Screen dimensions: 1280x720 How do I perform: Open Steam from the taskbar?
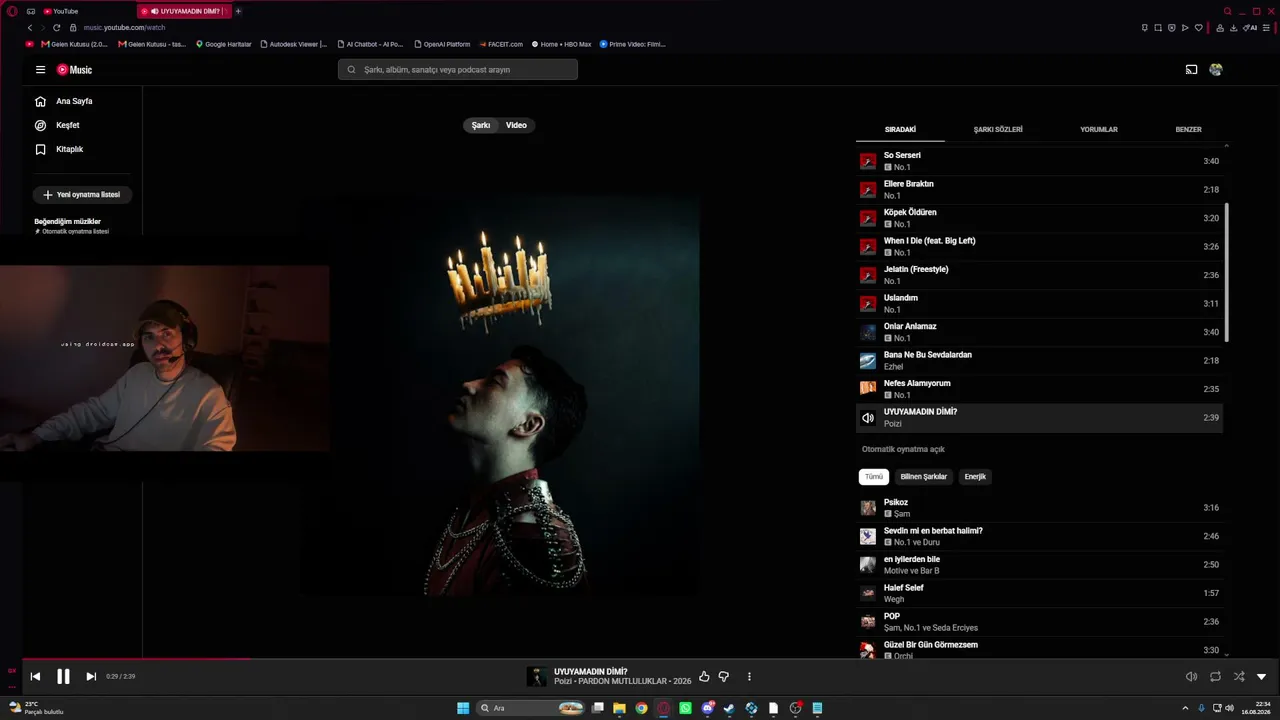coord(729,708)
